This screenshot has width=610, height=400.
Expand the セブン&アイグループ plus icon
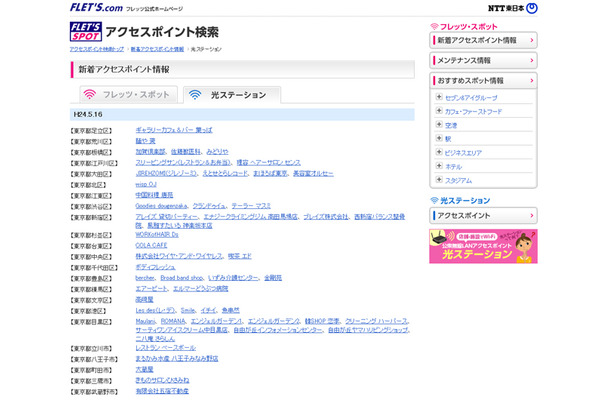tap(439, 96)
